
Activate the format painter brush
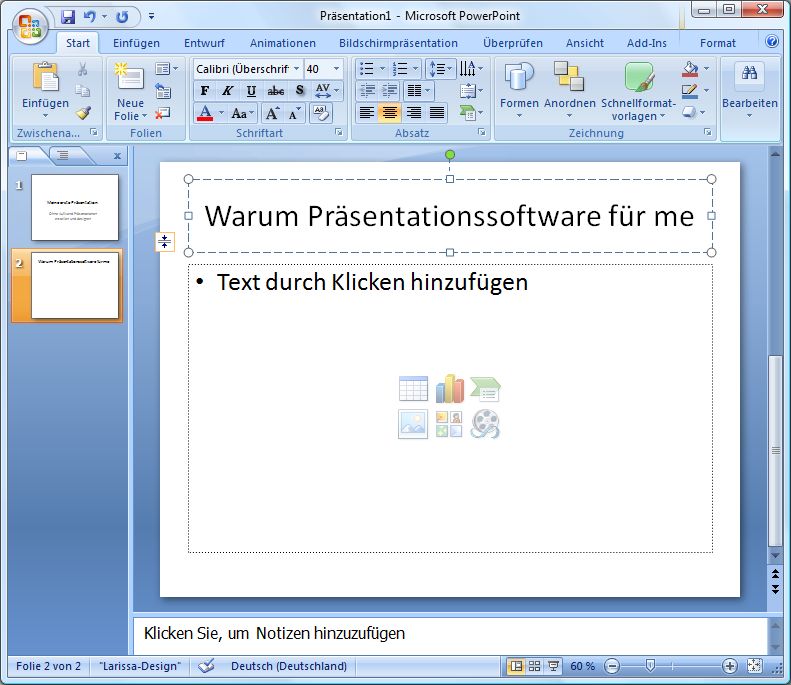tap(83, 113)
